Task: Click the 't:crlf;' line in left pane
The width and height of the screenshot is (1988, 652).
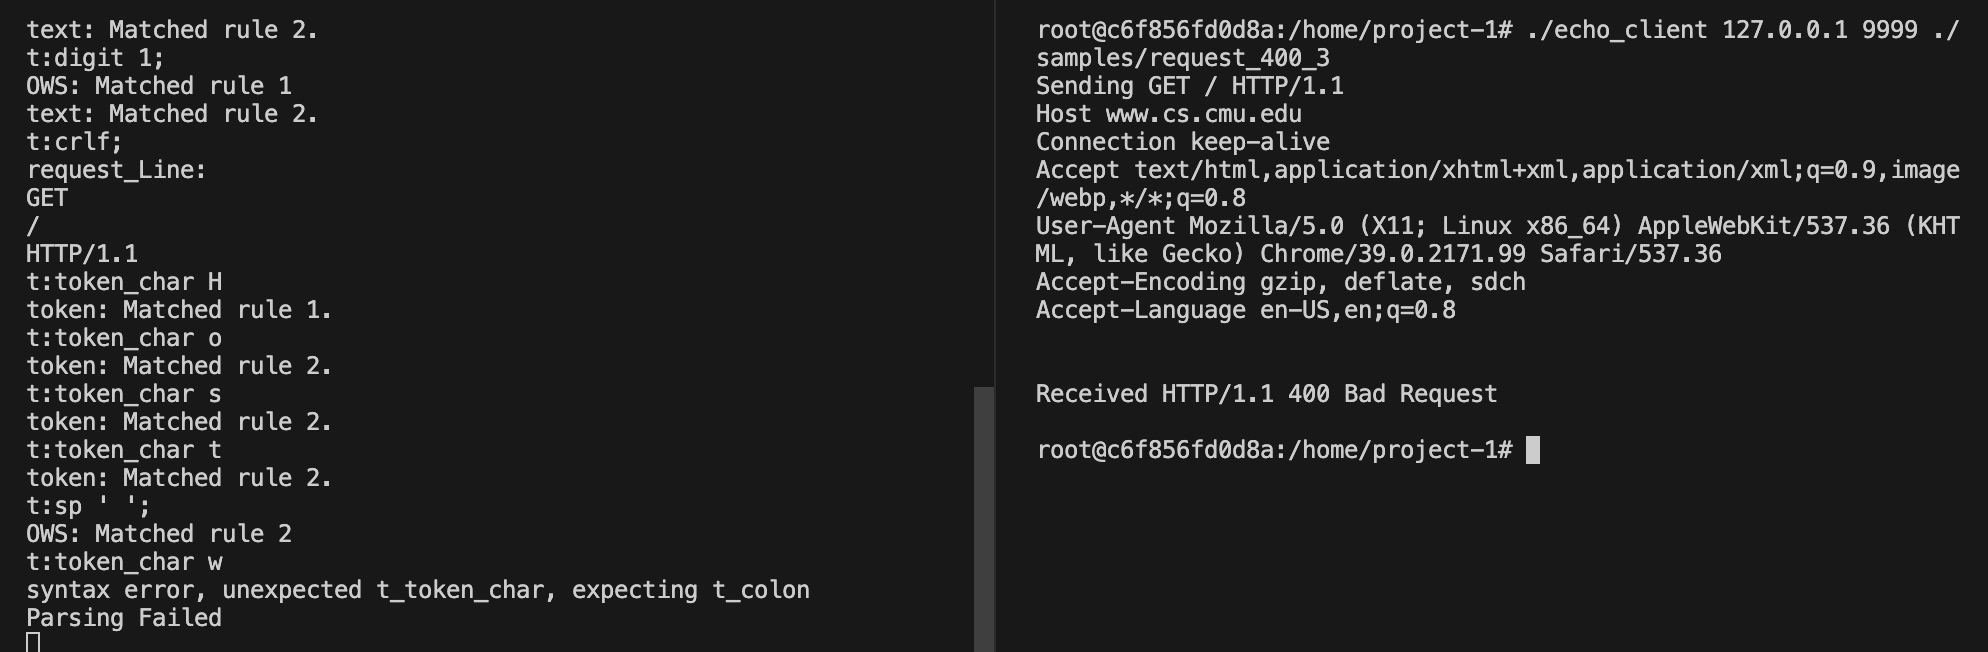Action: 74,142
